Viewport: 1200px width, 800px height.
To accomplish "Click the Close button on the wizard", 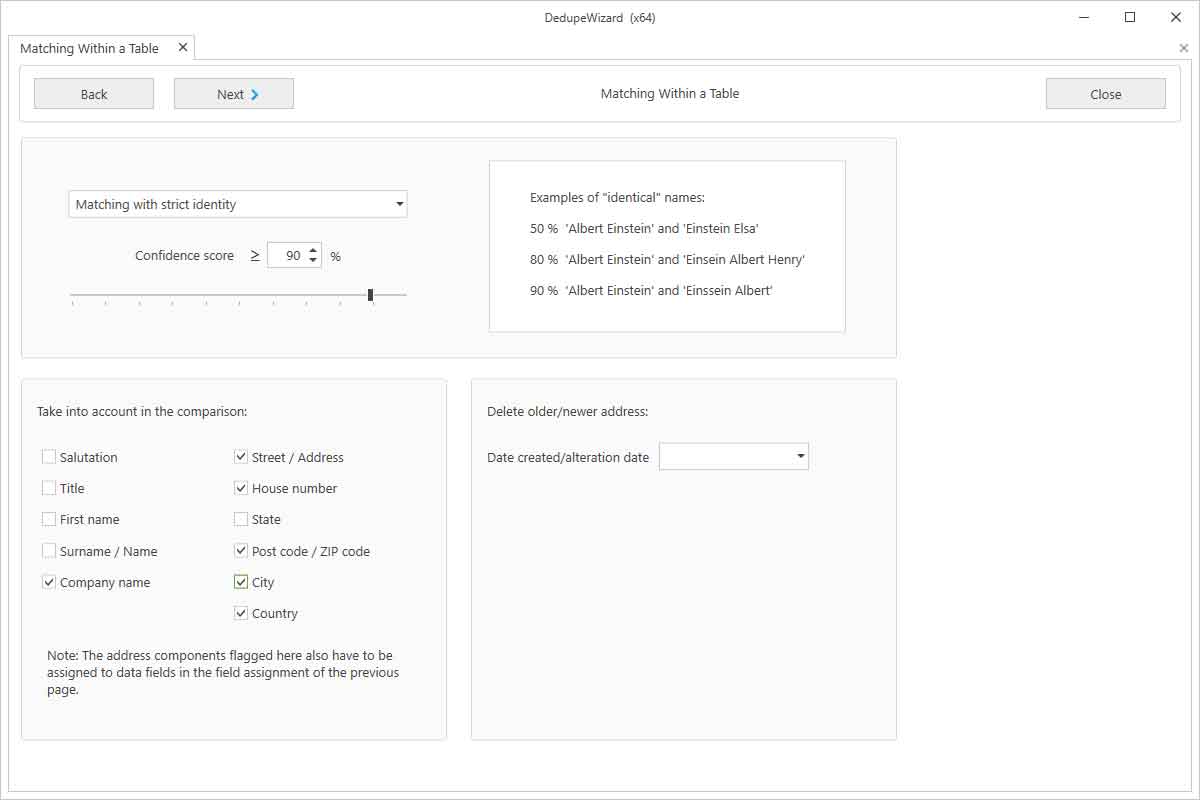I will pyautogui.click(x=1104, y=93).
